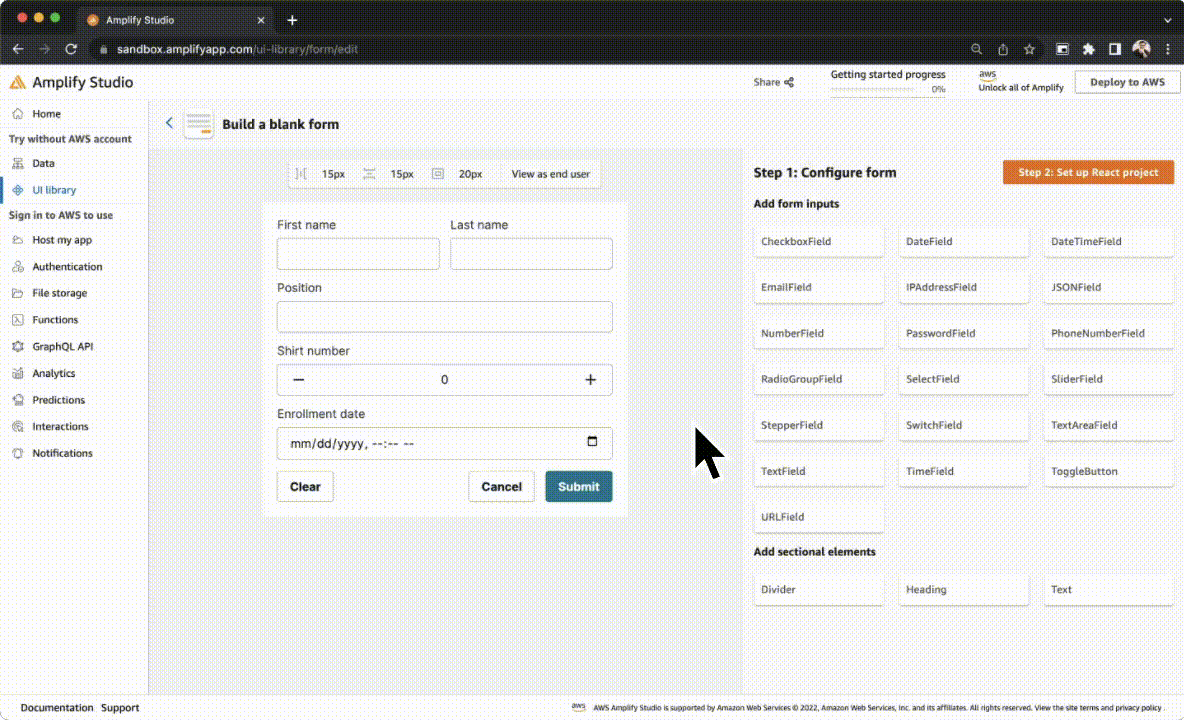Click the padding spacing icon
Viewport: 1184px width, 720px height.
437,173
